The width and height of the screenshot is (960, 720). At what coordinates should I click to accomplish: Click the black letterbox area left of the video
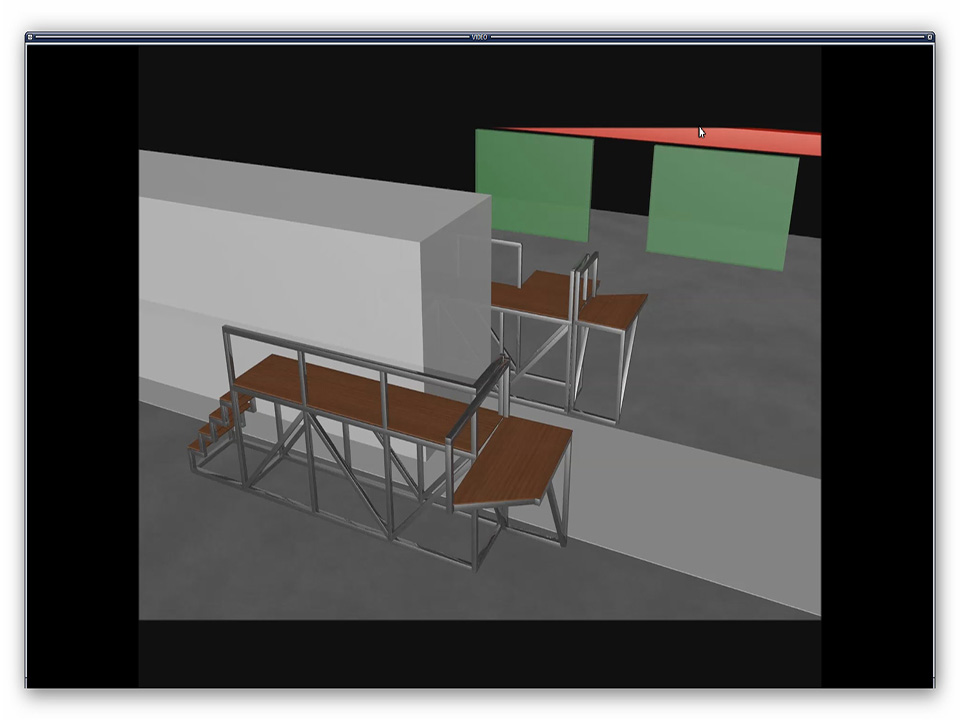82,360
